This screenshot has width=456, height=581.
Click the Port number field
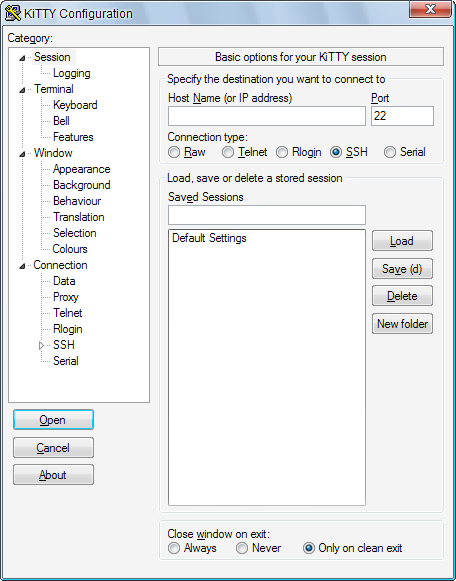pos(402,116)
